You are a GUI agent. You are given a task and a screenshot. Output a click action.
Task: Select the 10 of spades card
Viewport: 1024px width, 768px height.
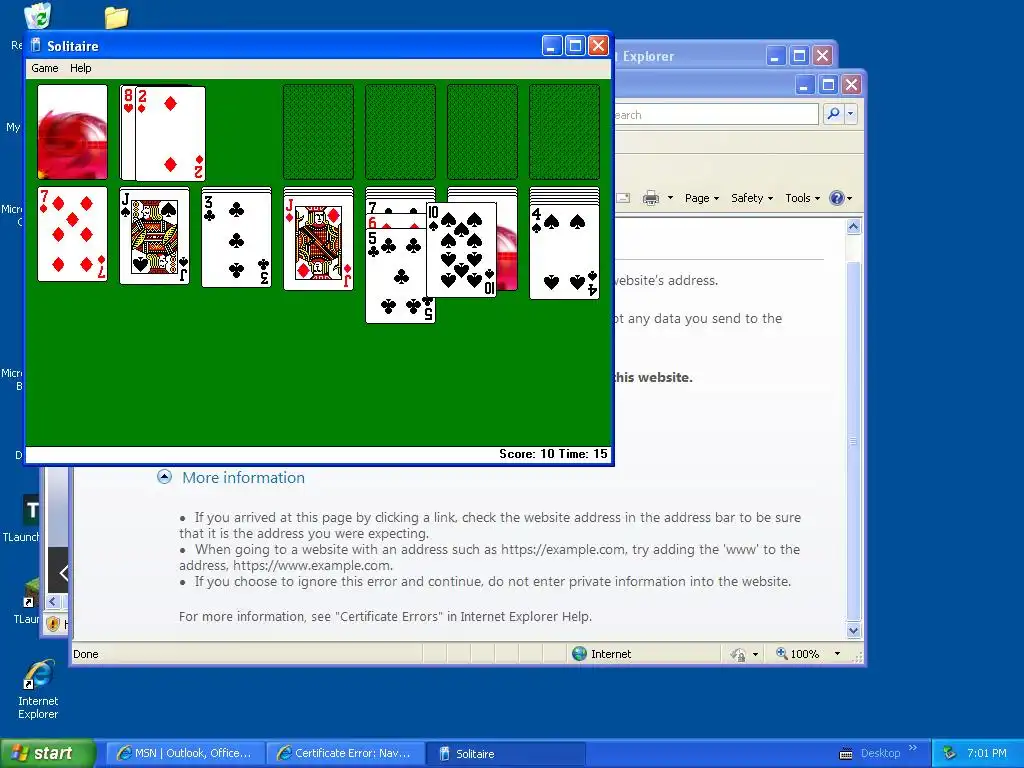[x=461, y=250]
